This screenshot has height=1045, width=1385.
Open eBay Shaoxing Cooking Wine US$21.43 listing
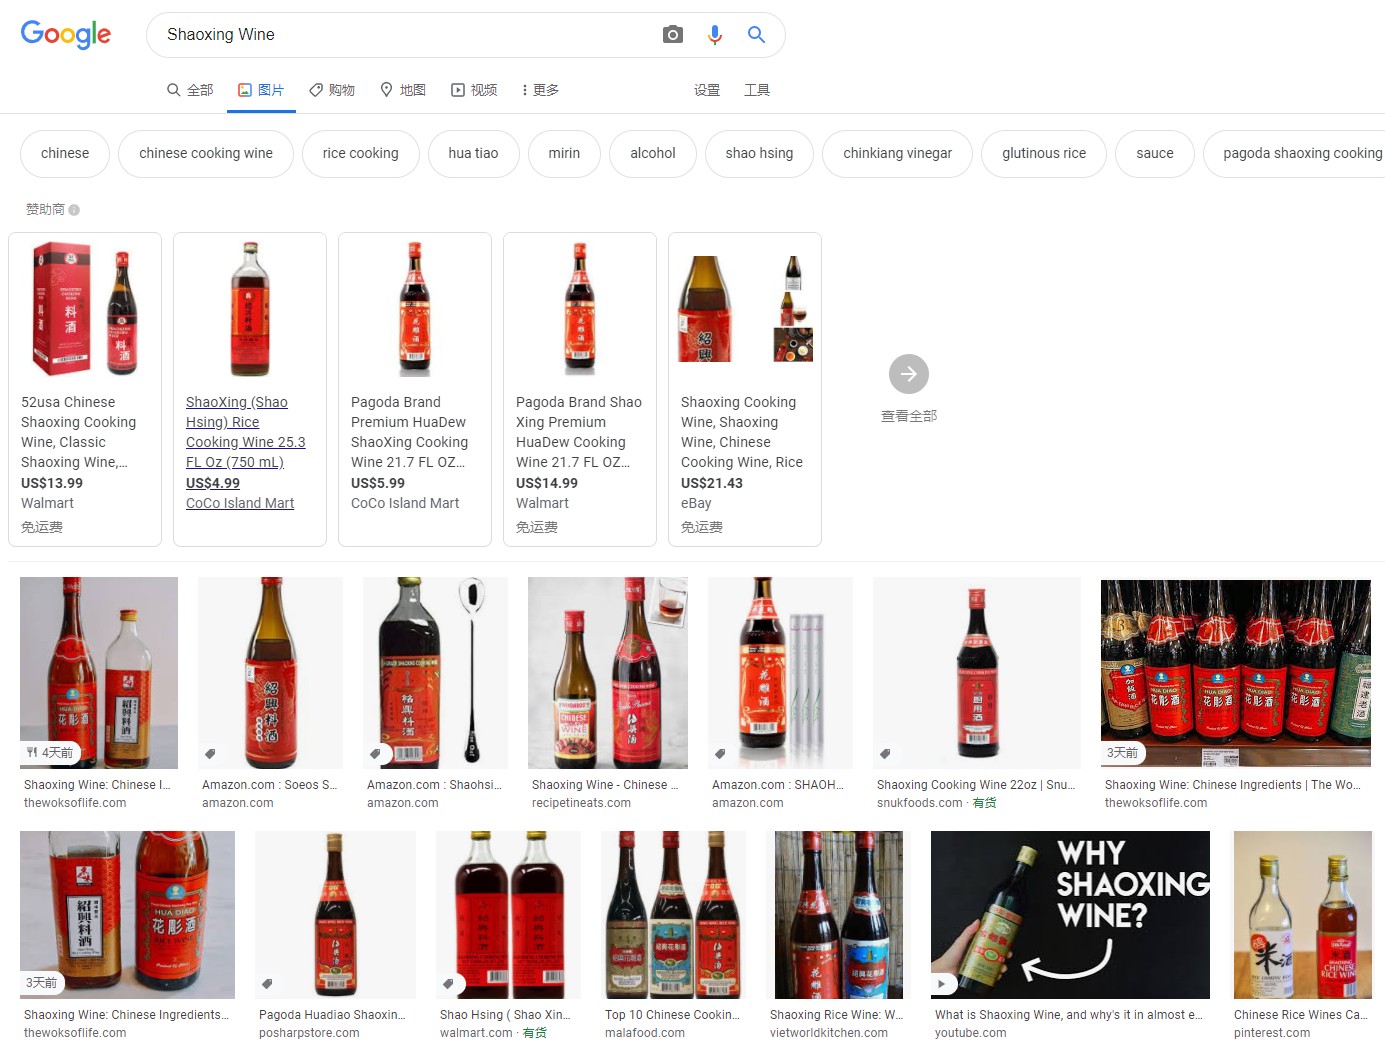745,390
